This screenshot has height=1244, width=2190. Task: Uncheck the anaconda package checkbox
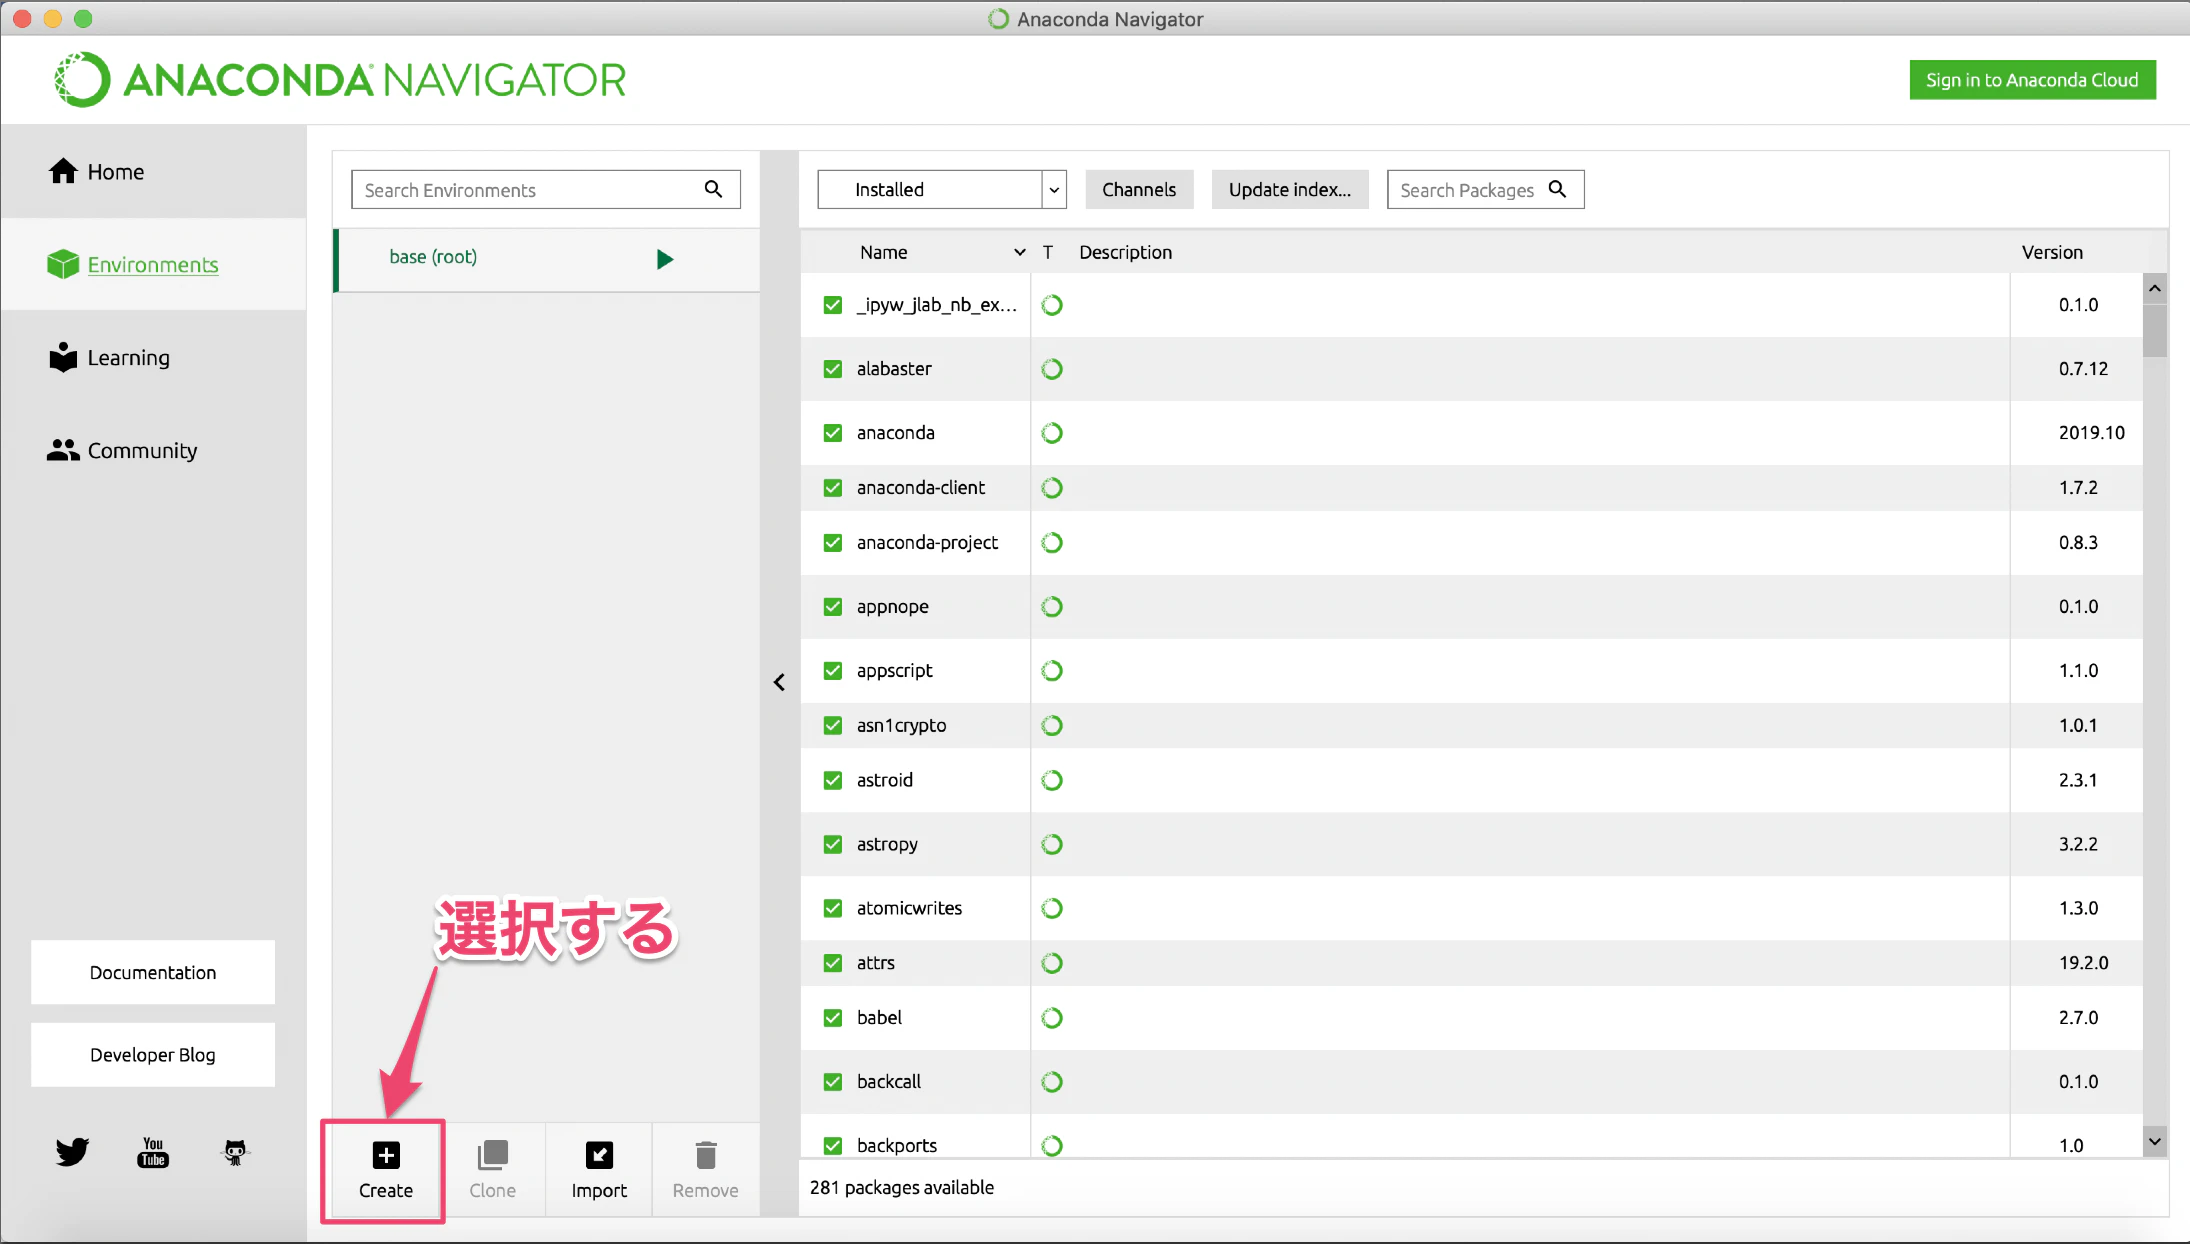click(833, 433)
